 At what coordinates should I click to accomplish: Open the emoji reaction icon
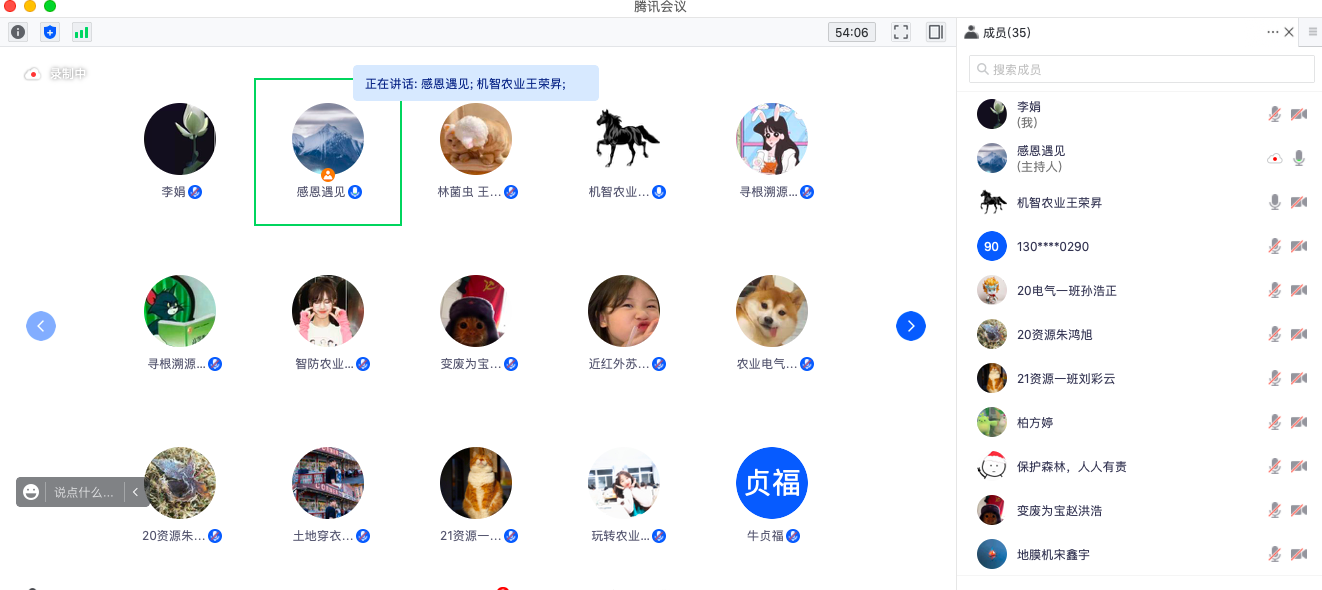(31, 492)
